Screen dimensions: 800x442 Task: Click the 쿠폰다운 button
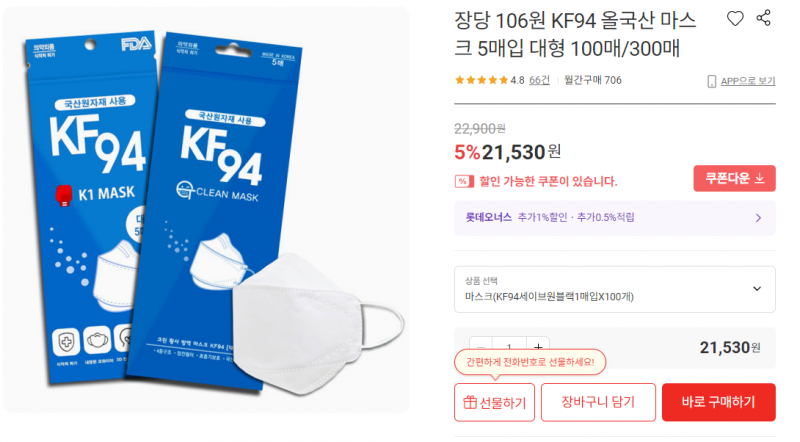(x=734, y=178)
